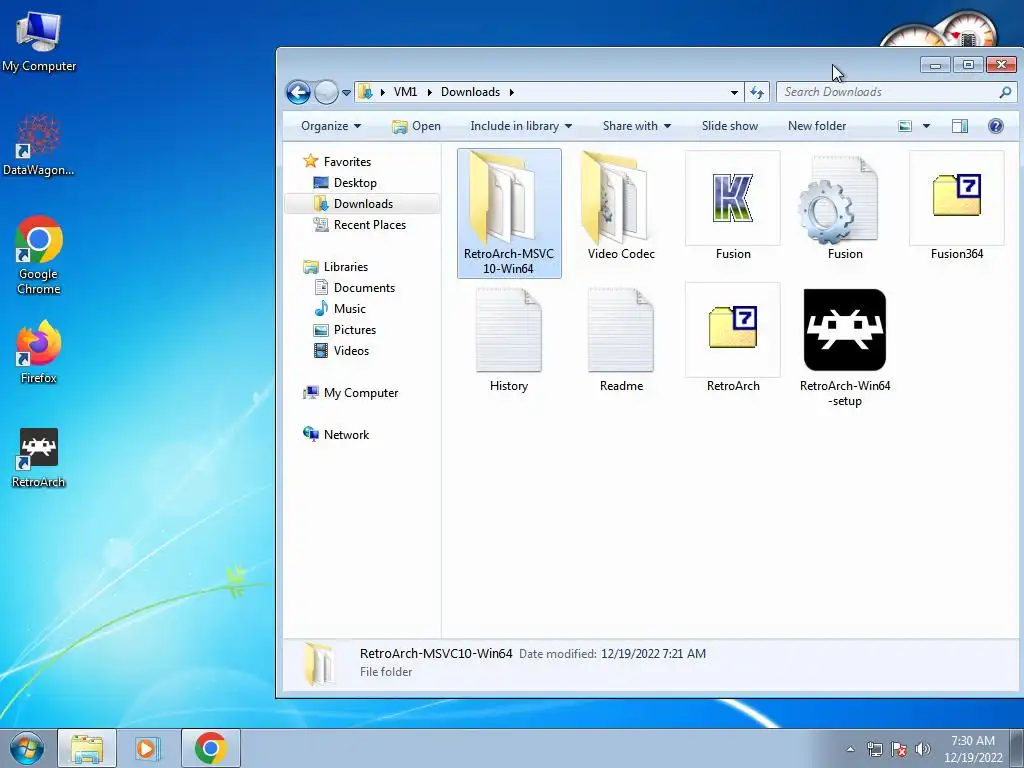The height and width of the screenshot is (768, 1024).
Task: Select the Fusion364 archive file
Action: 957,206
